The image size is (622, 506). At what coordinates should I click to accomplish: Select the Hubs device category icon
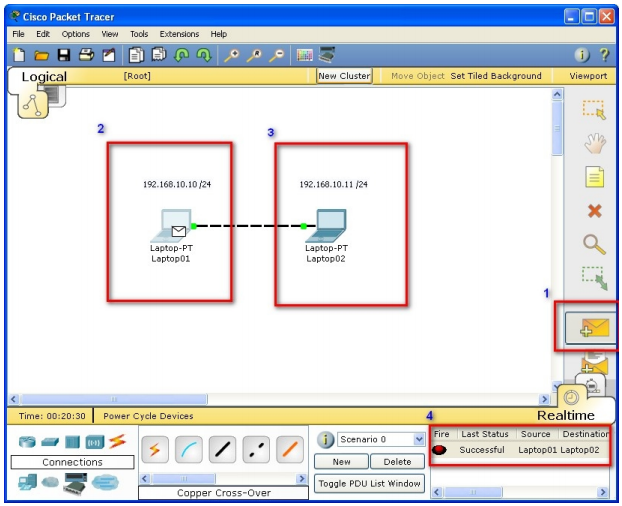[72, 441]
